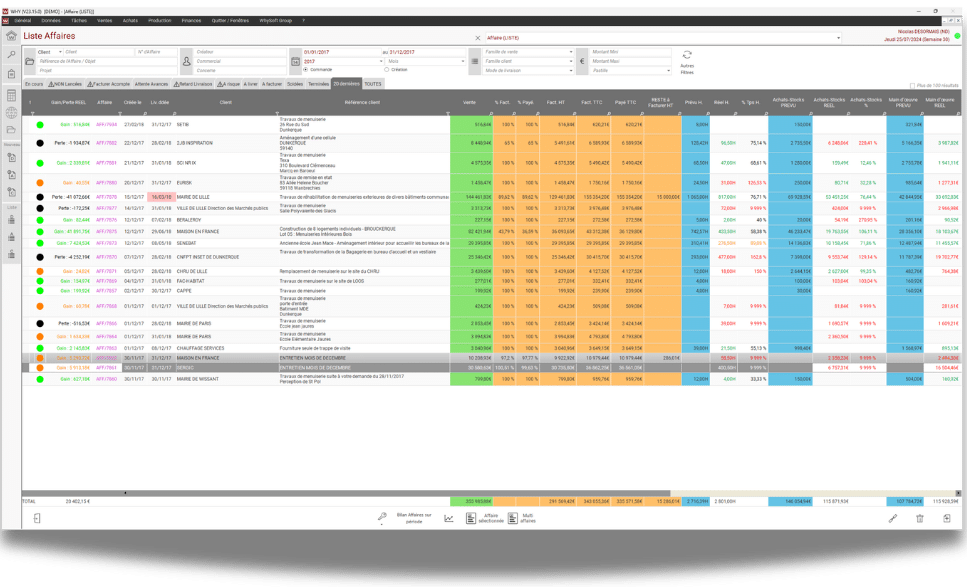Click the filter funnel under Client column header
The height and width of the screenshot is (587, 967).
(x=277, y=113)
